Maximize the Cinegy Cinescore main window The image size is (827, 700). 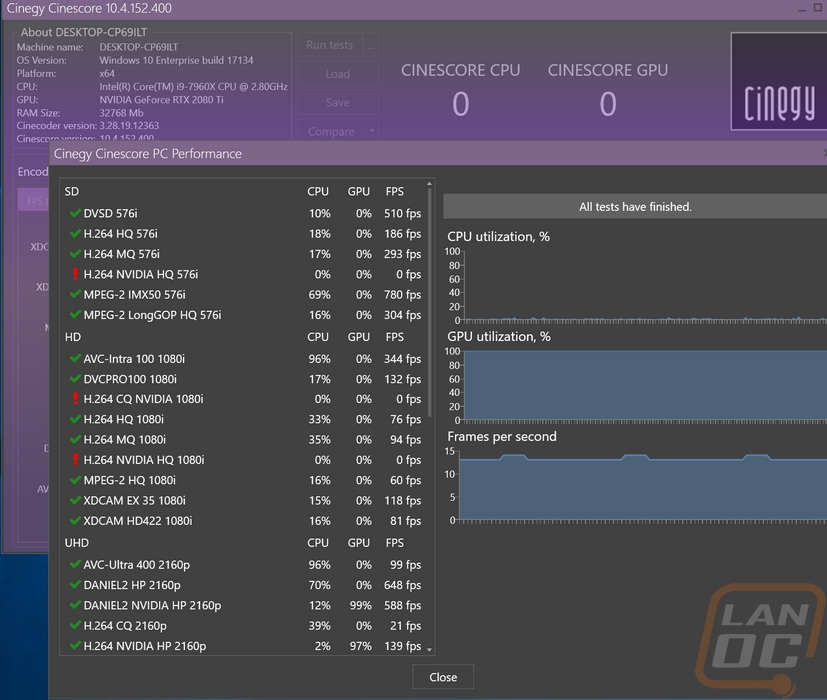818,8
